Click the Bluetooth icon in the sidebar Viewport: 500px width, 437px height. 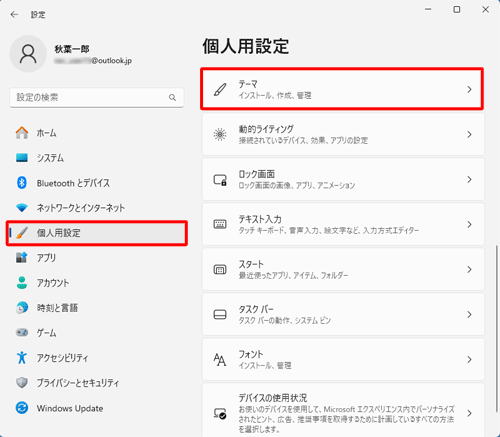click(22, 183)
